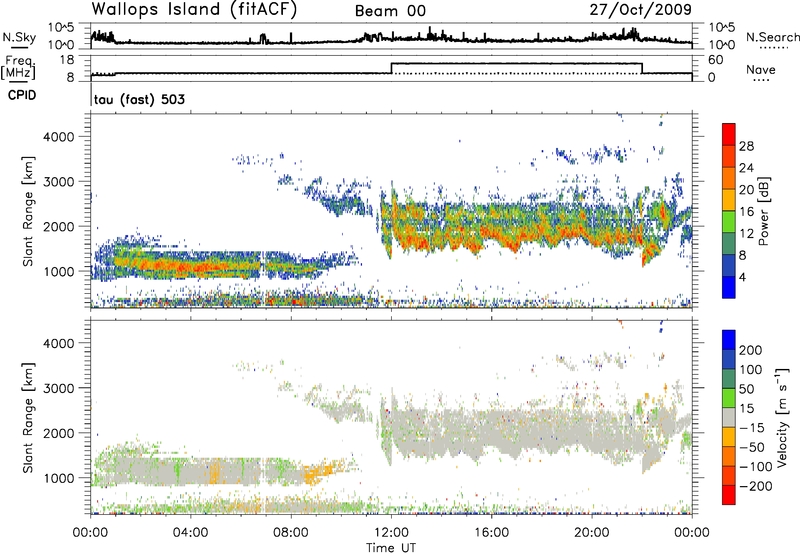Select the 08:00 time tick label
This screenshot has width=800, height=554.
click(x=291, y=533)
